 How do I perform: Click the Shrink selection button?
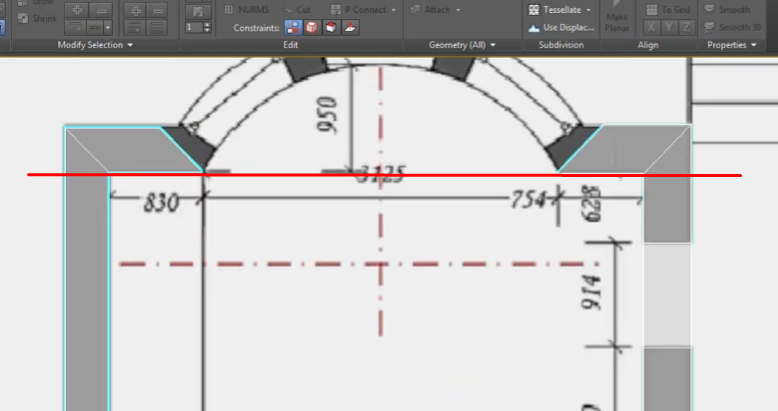click(37, 19)
